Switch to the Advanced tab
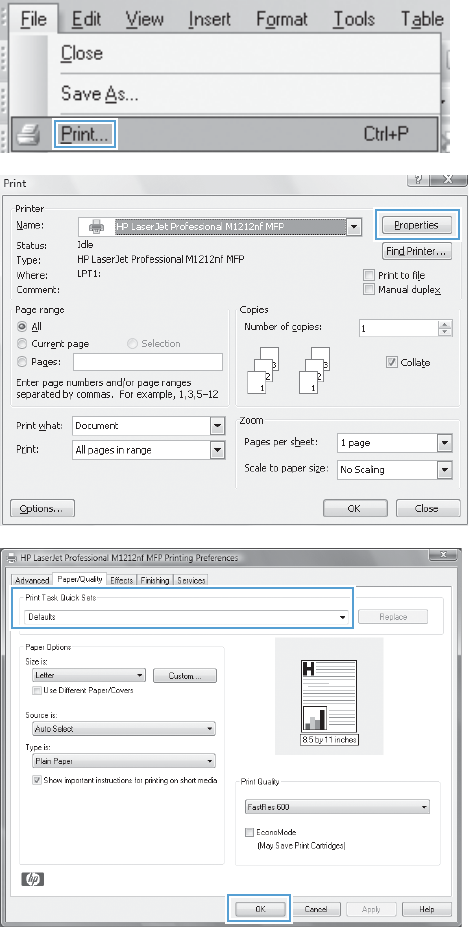 pos(32,580)
